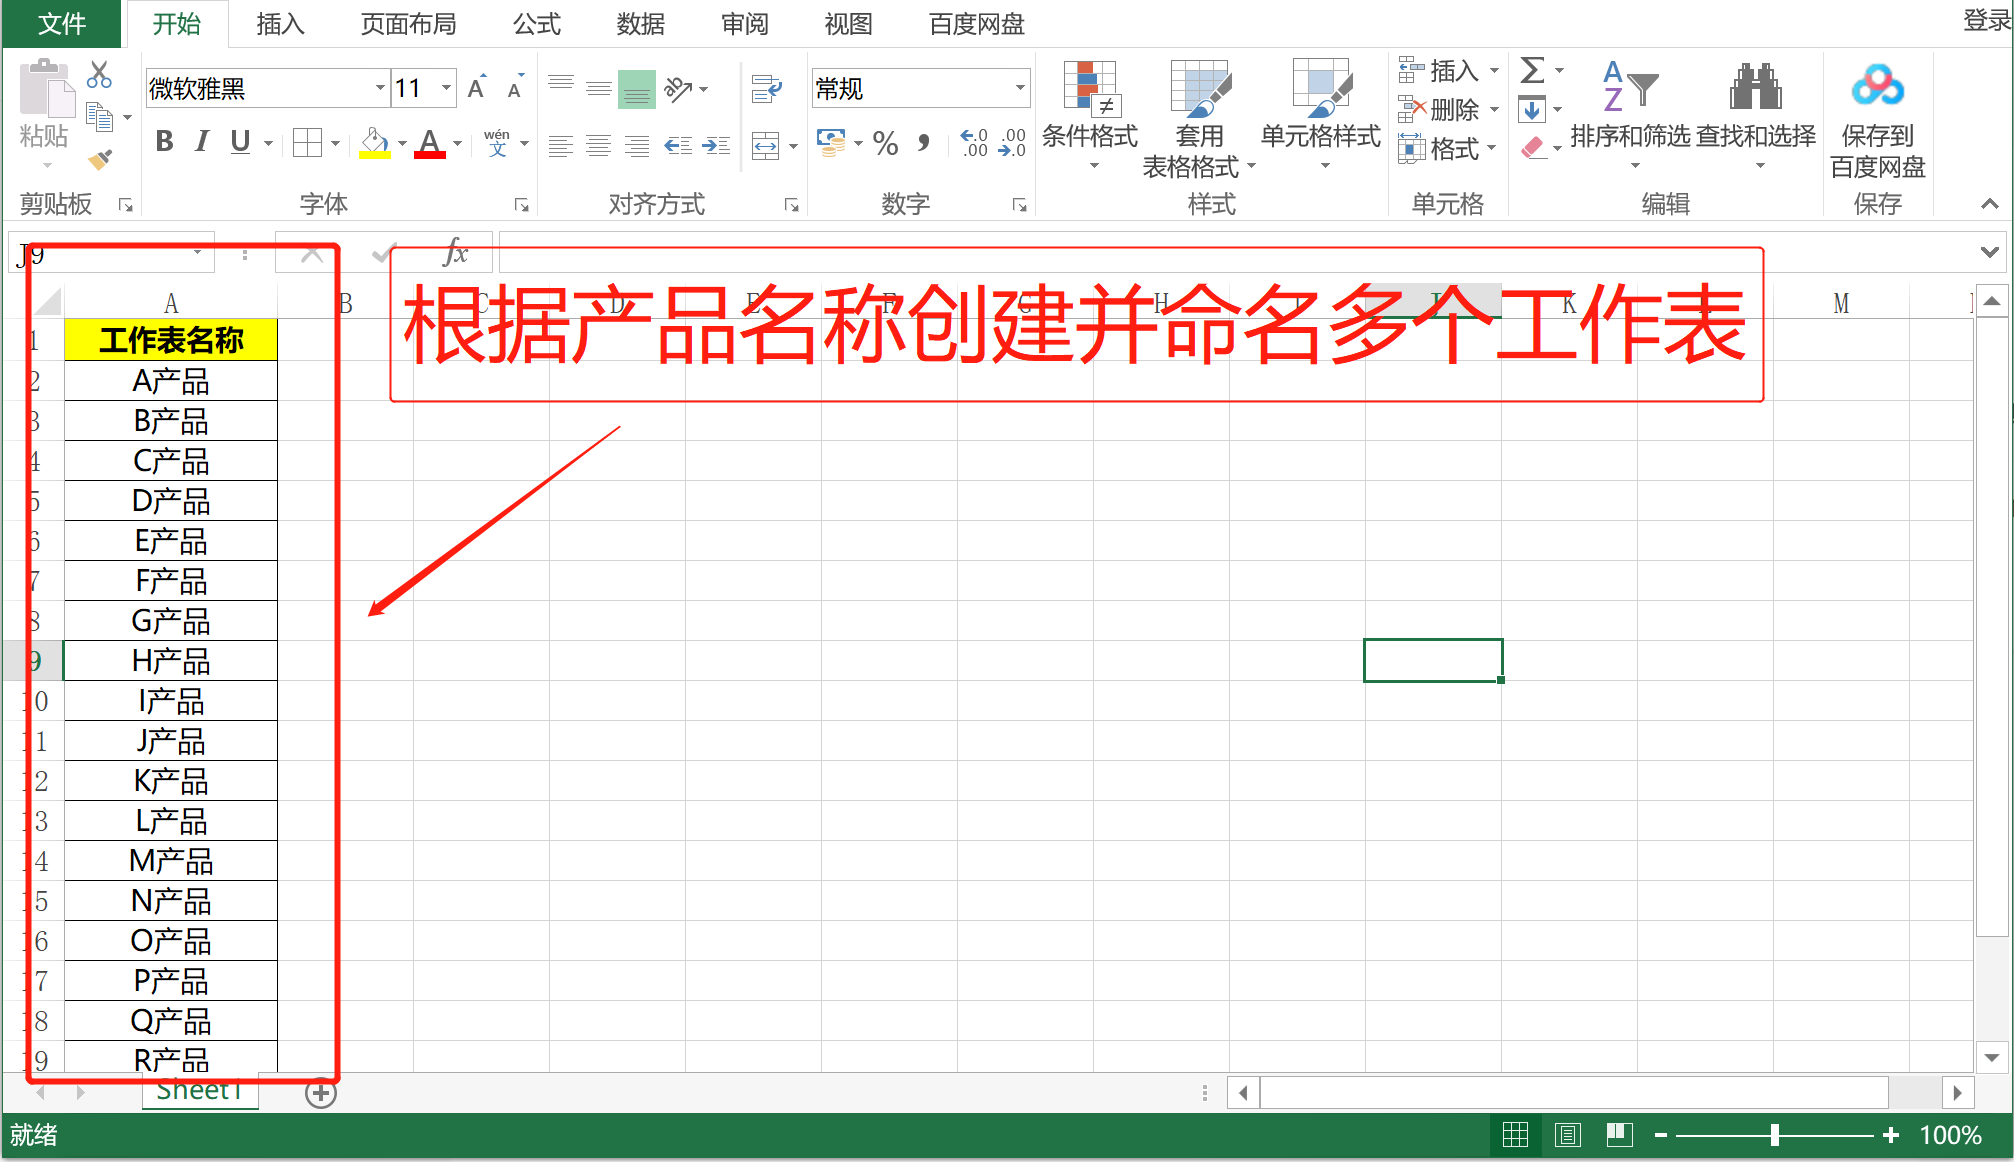2014x1162 pixels.
Task: Switch to the 数据 tab
Action: click(x=641, y=24)
